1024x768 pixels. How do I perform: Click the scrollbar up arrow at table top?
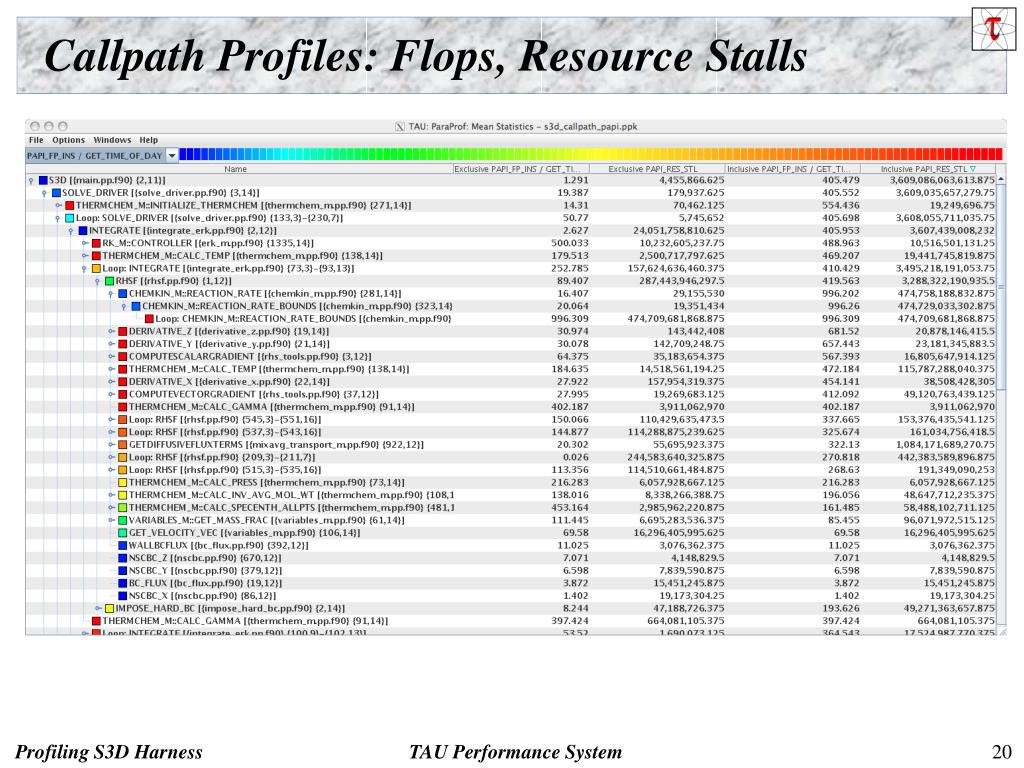(x=1001, y=179)
